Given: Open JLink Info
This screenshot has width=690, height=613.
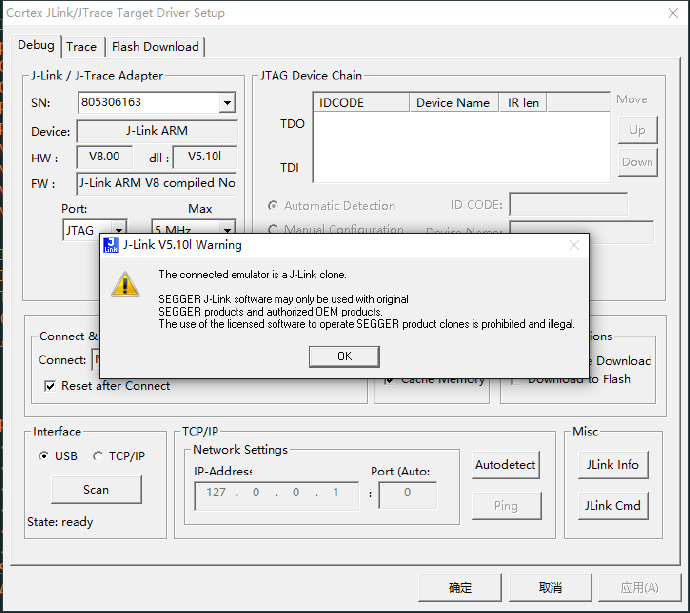Looking at the screenshot, I should 613,465.
